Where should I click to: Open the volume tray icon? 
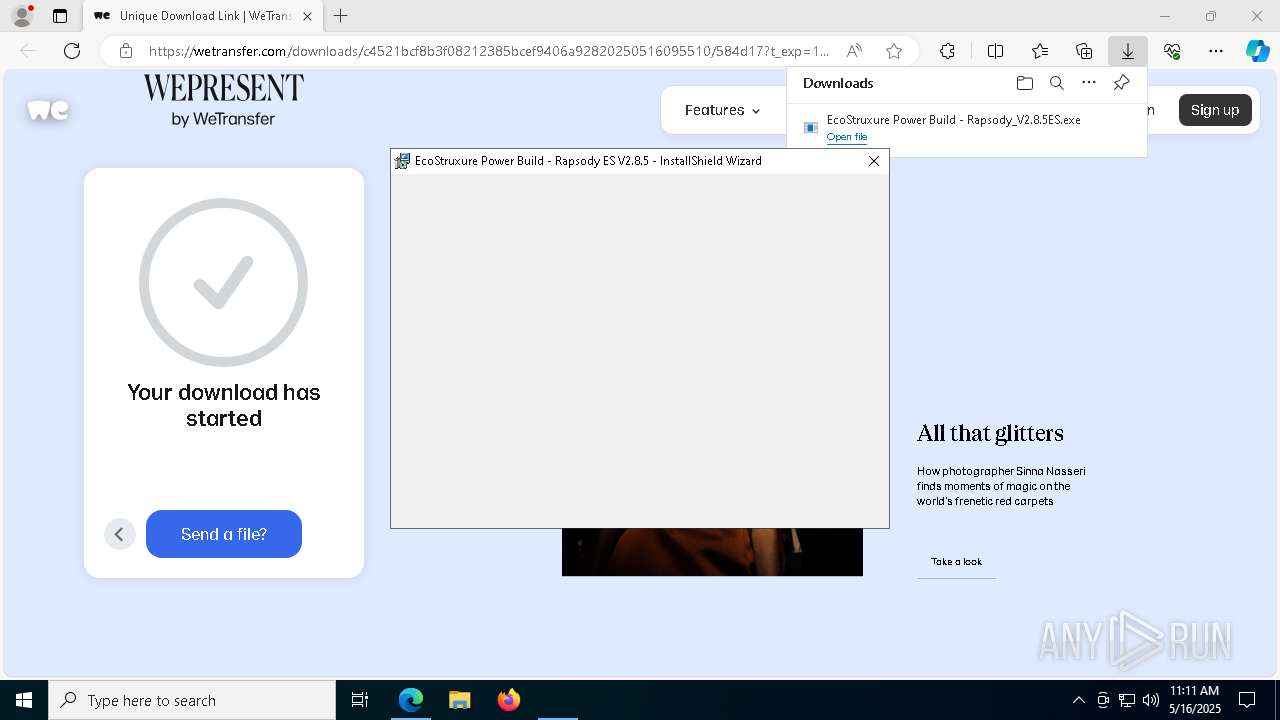click(x=1151, y=700)
